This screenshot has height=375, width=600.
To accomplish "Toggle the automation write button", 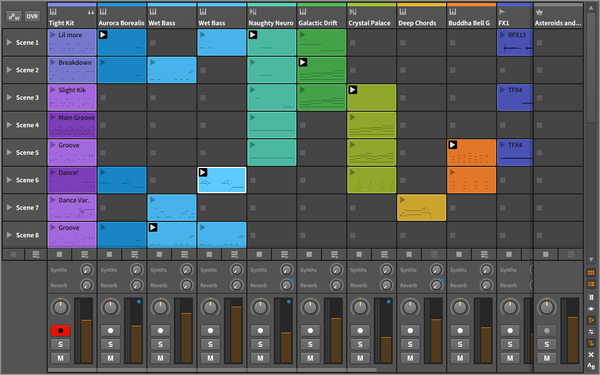I will click(x=14, y=16).
